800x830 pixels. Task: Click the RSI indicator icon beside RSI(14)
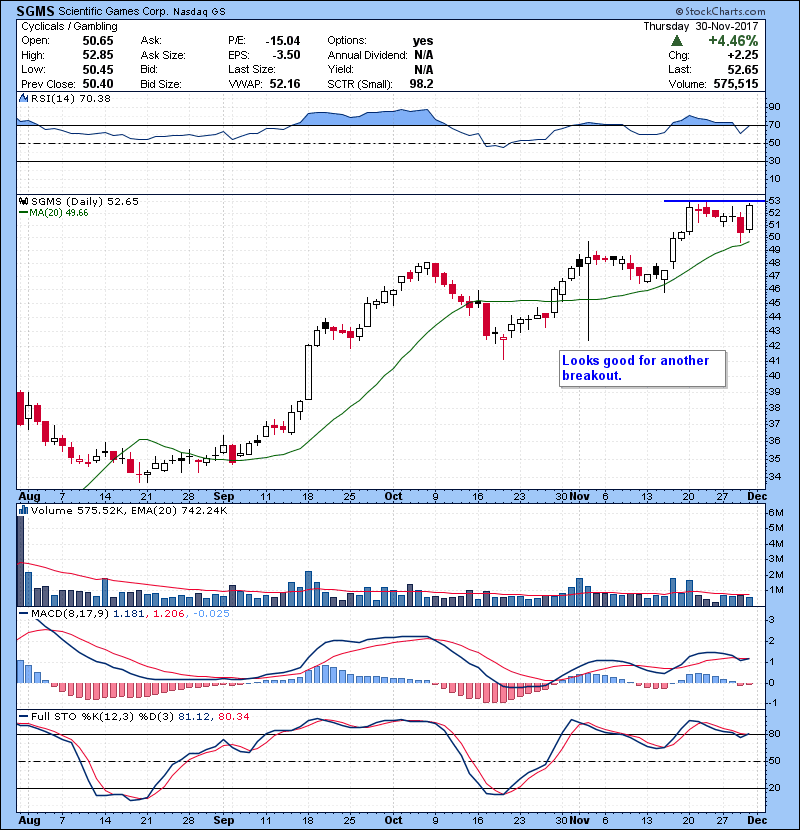coord(23,98)
